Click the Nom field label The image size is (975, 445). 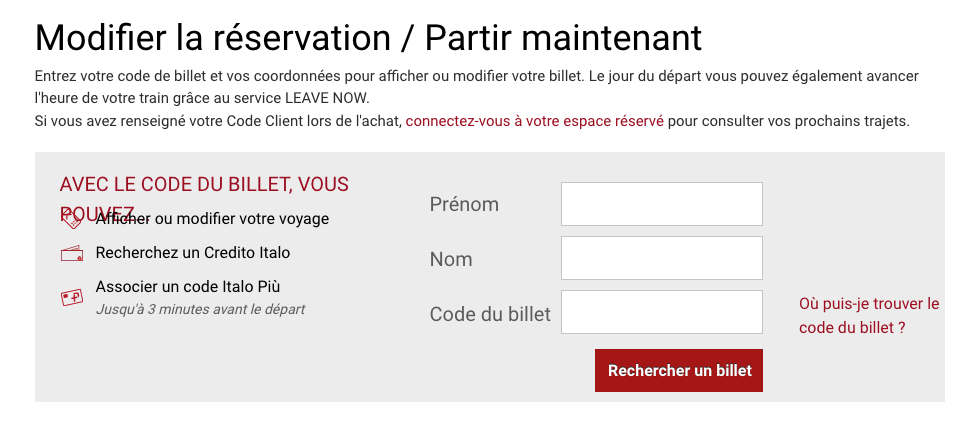451,259
